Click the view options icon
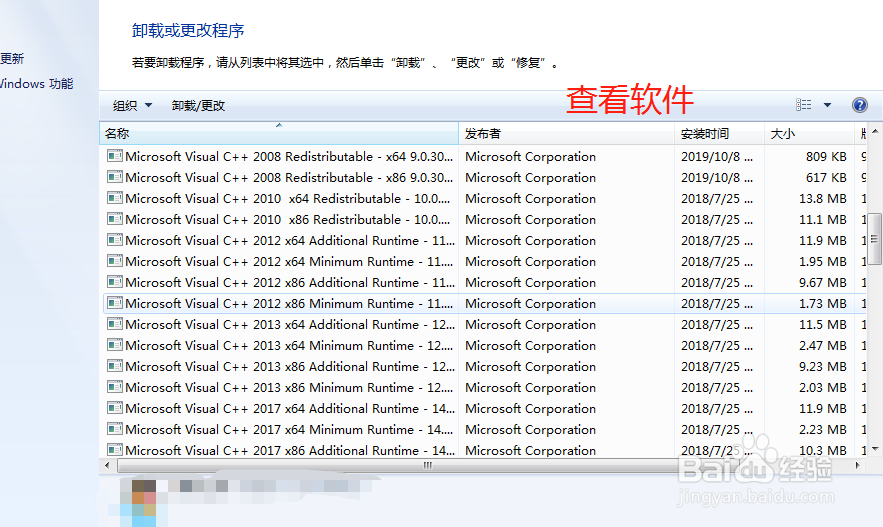 (x=804, y=105)
